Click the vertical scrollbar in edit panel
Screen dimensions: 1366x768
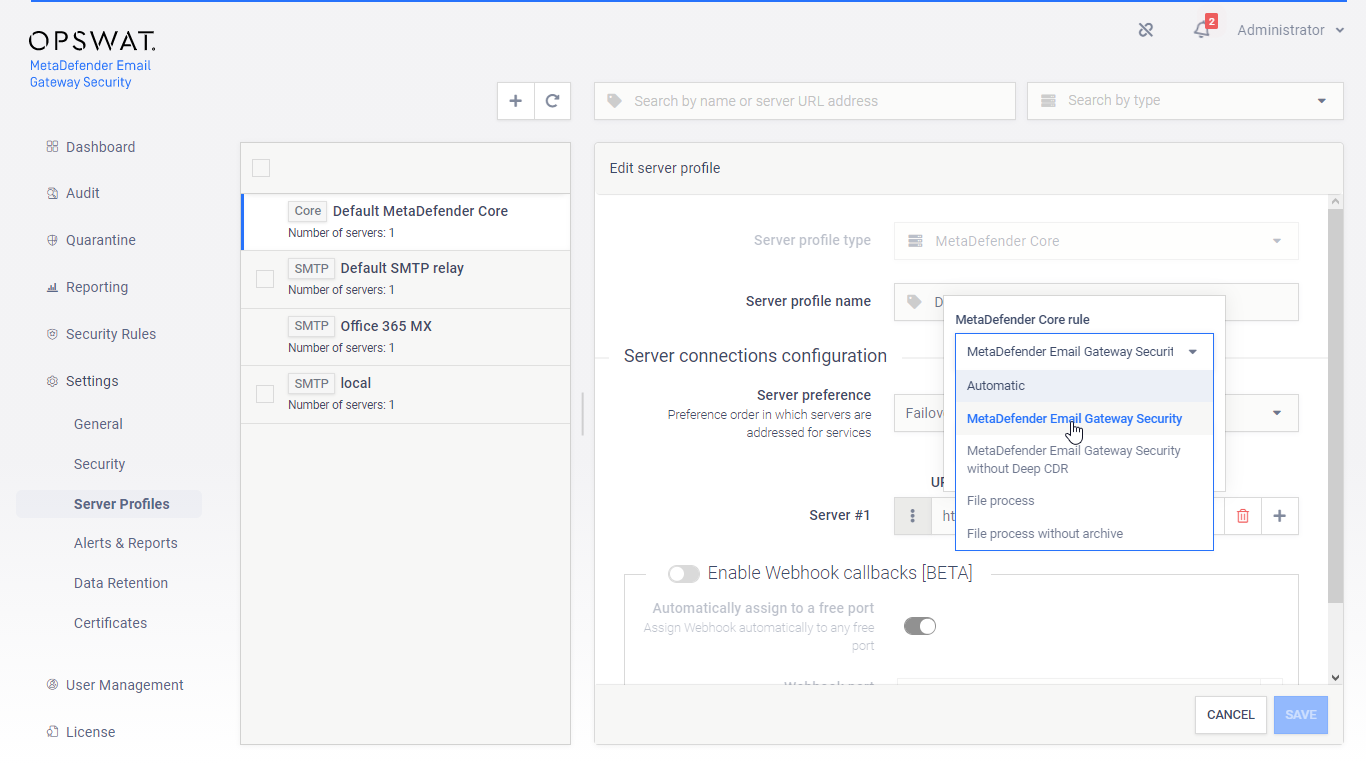pos(1335,407)
